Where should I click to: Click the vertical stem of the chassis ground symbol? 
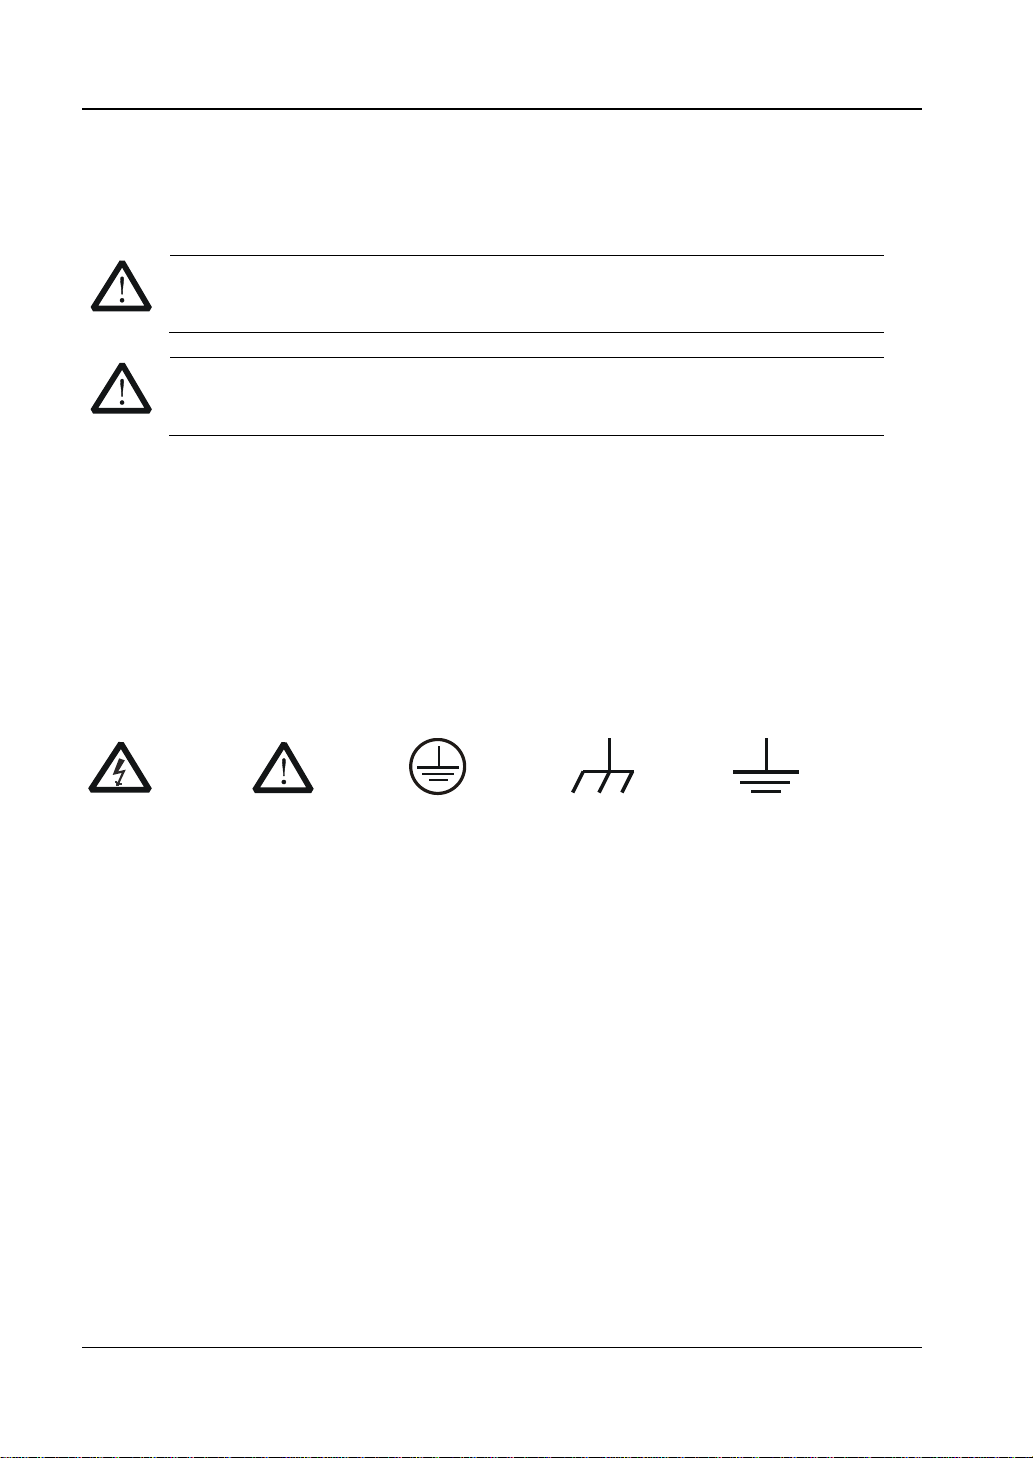pos(609,755)
